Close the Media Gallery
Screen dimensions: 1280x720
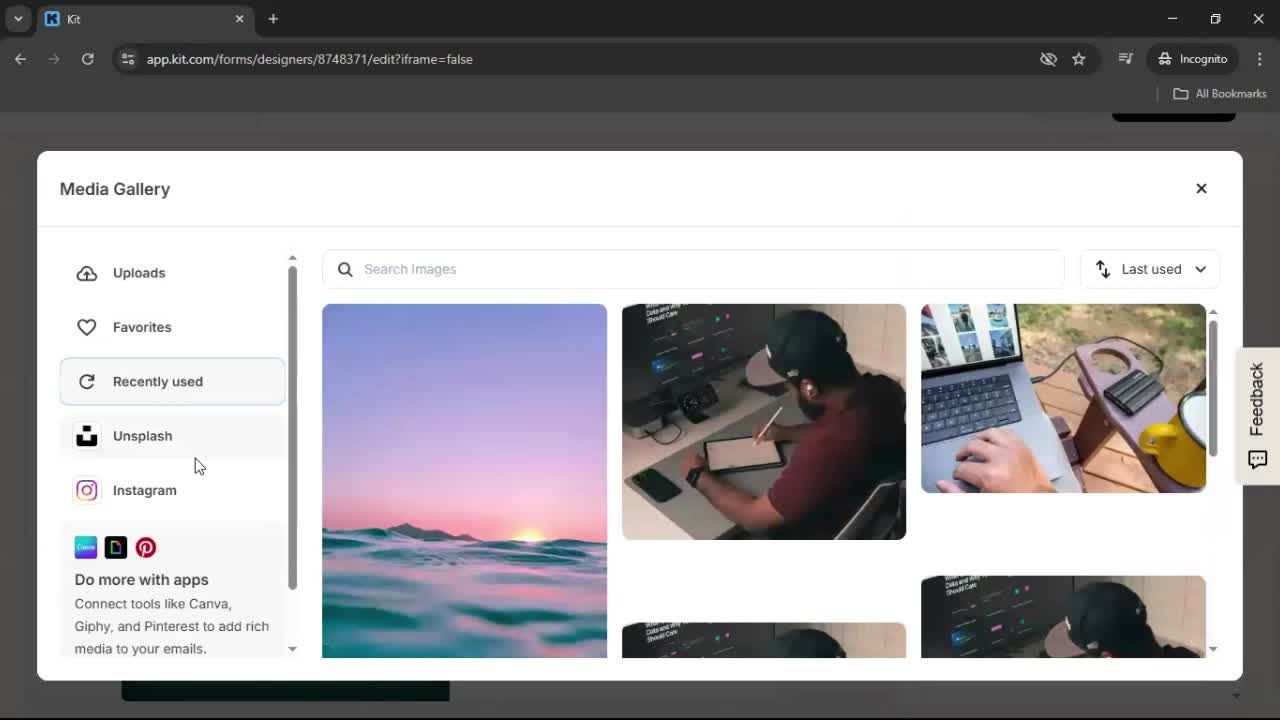(1201, 188)
